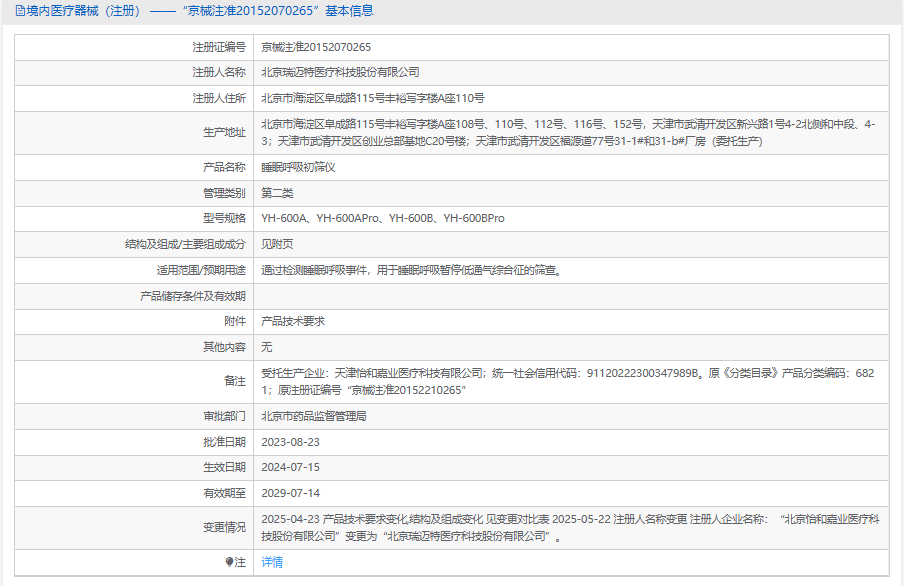Click the 批准日期 label
Screen dimensions: 904x586
tap(224, 442)
